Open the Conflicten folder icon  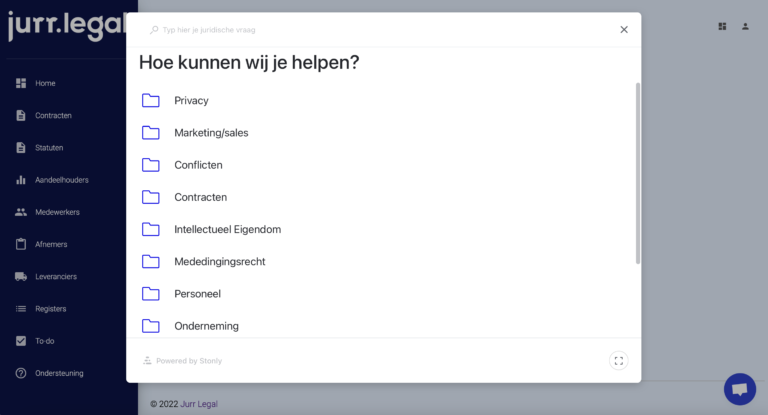click(151, 165)
